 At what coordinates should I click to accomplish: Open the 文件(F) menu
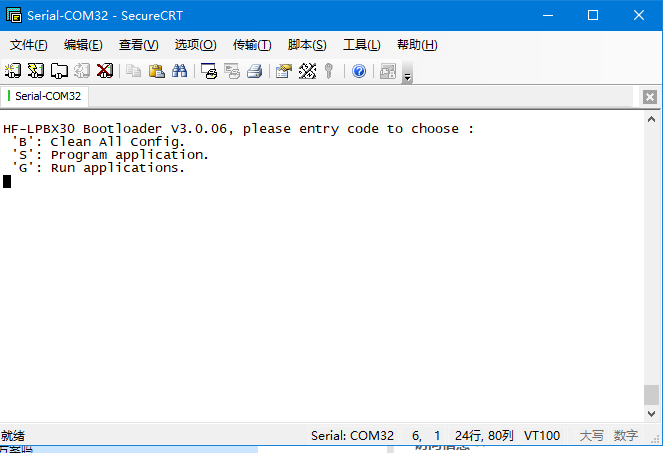coord(29,44)
